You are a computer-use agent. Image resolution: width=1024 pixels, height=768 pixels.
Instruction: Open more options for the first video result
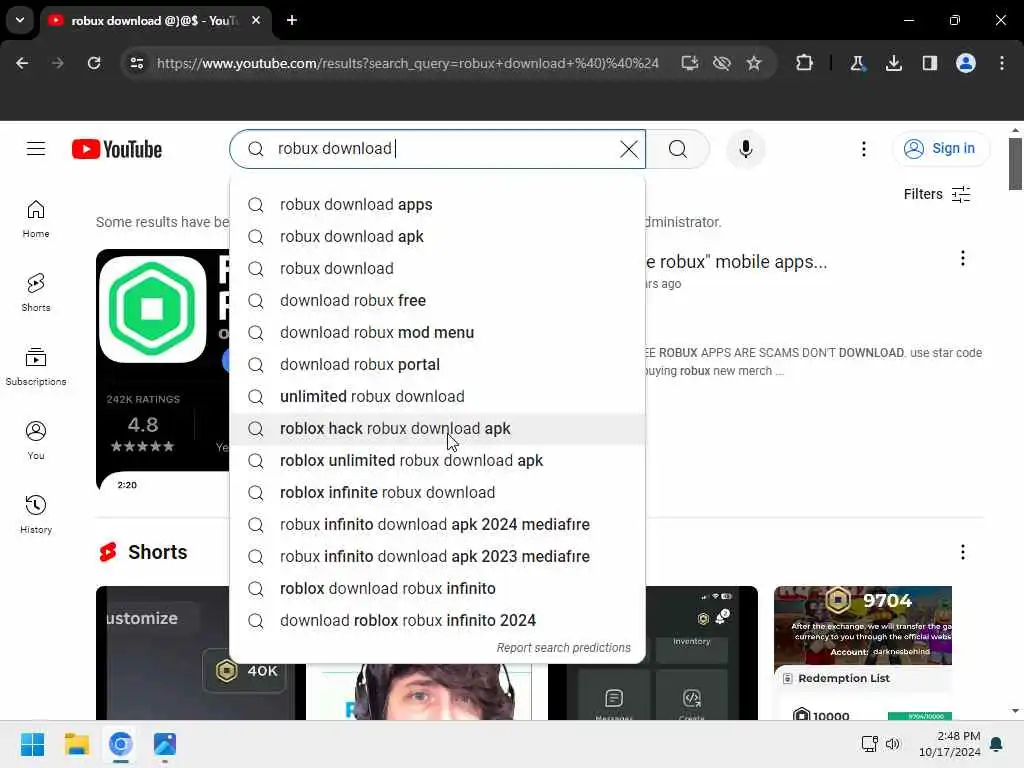tap(963, 259)
